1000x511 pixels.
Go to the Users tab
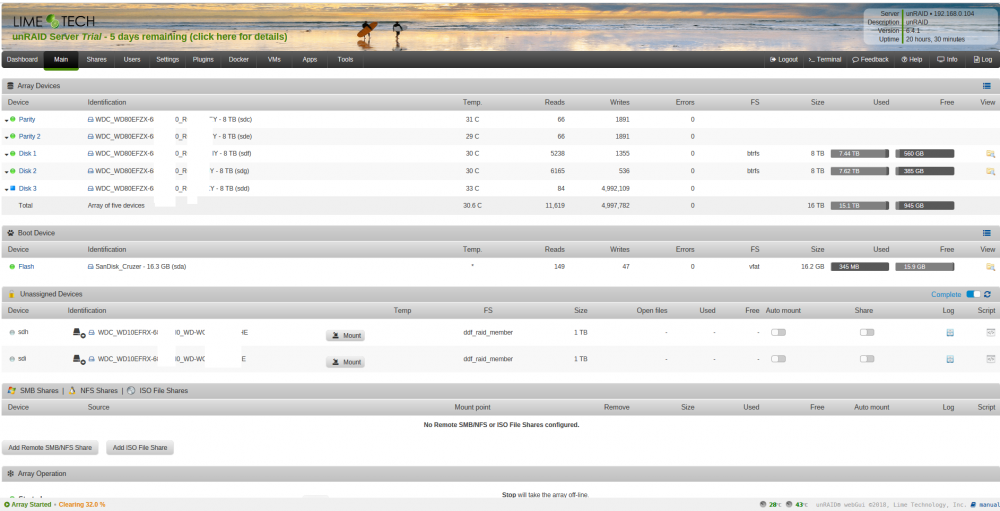[x=132, y=59]
